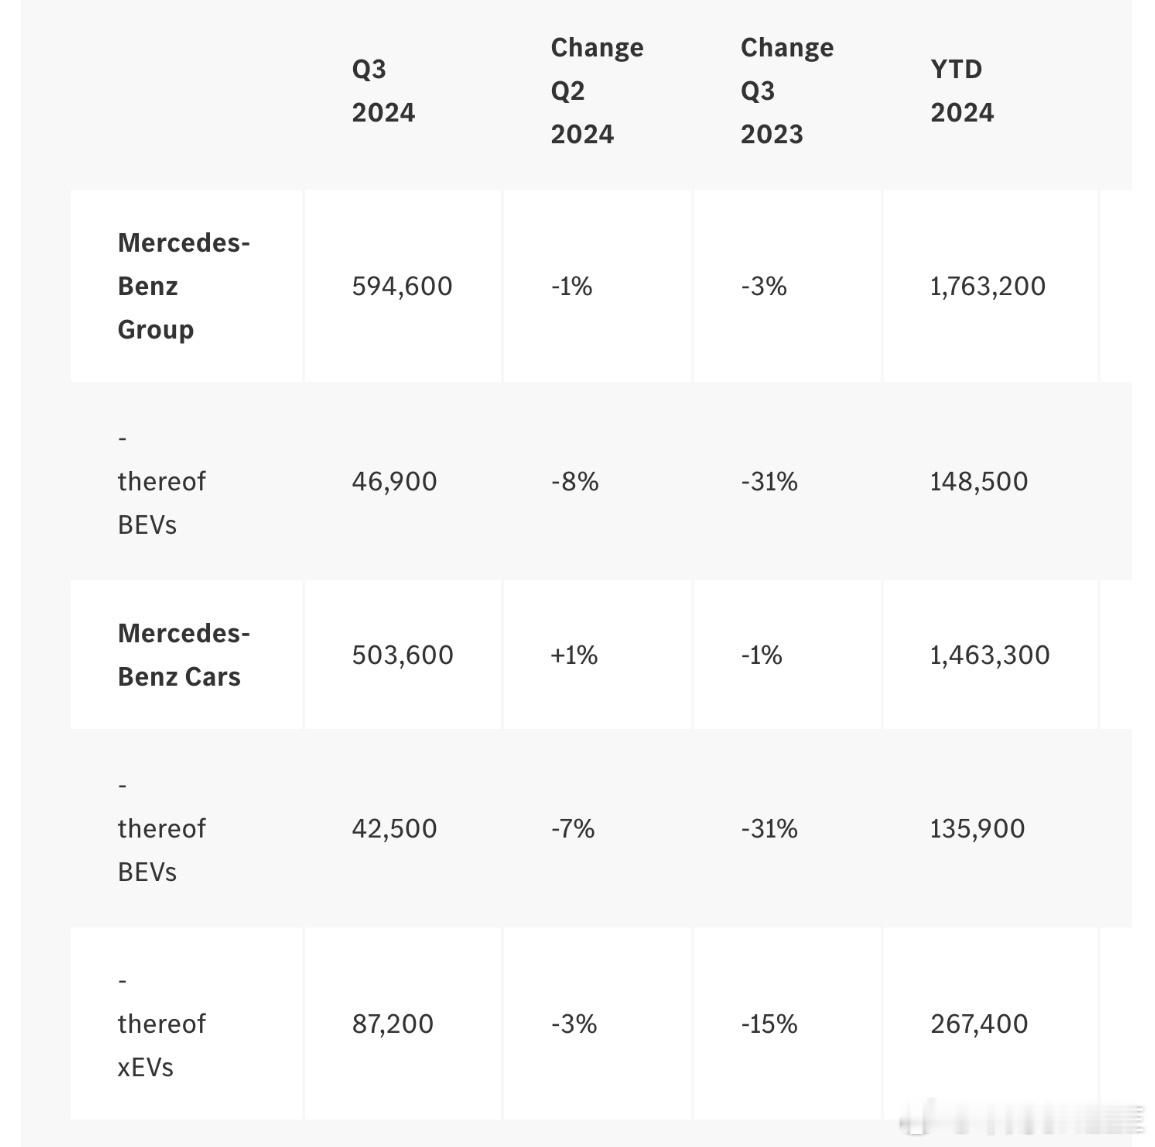Screen dimensions: 1155x1147
Task: Select the 135,900 YTD value
Action: 977,828
